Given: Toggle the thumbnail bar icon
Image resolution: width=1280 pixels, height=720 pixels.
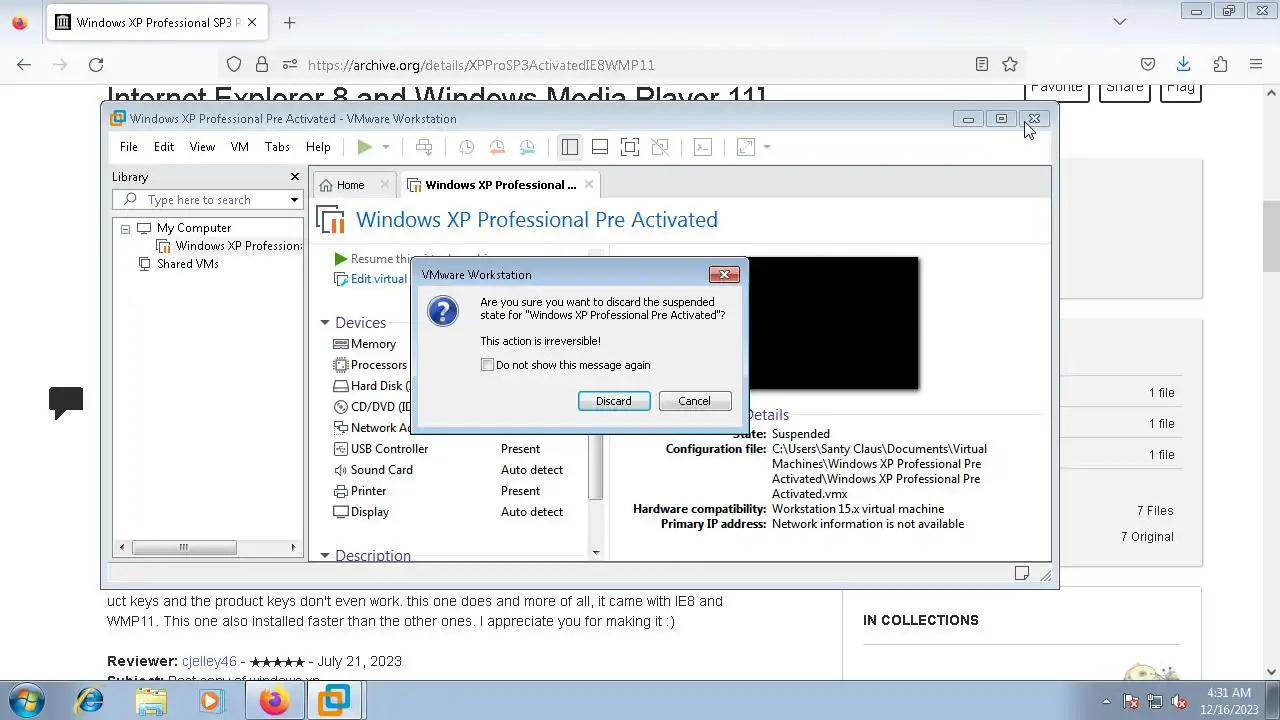Looking at the screenshot, I should point(600,147).
